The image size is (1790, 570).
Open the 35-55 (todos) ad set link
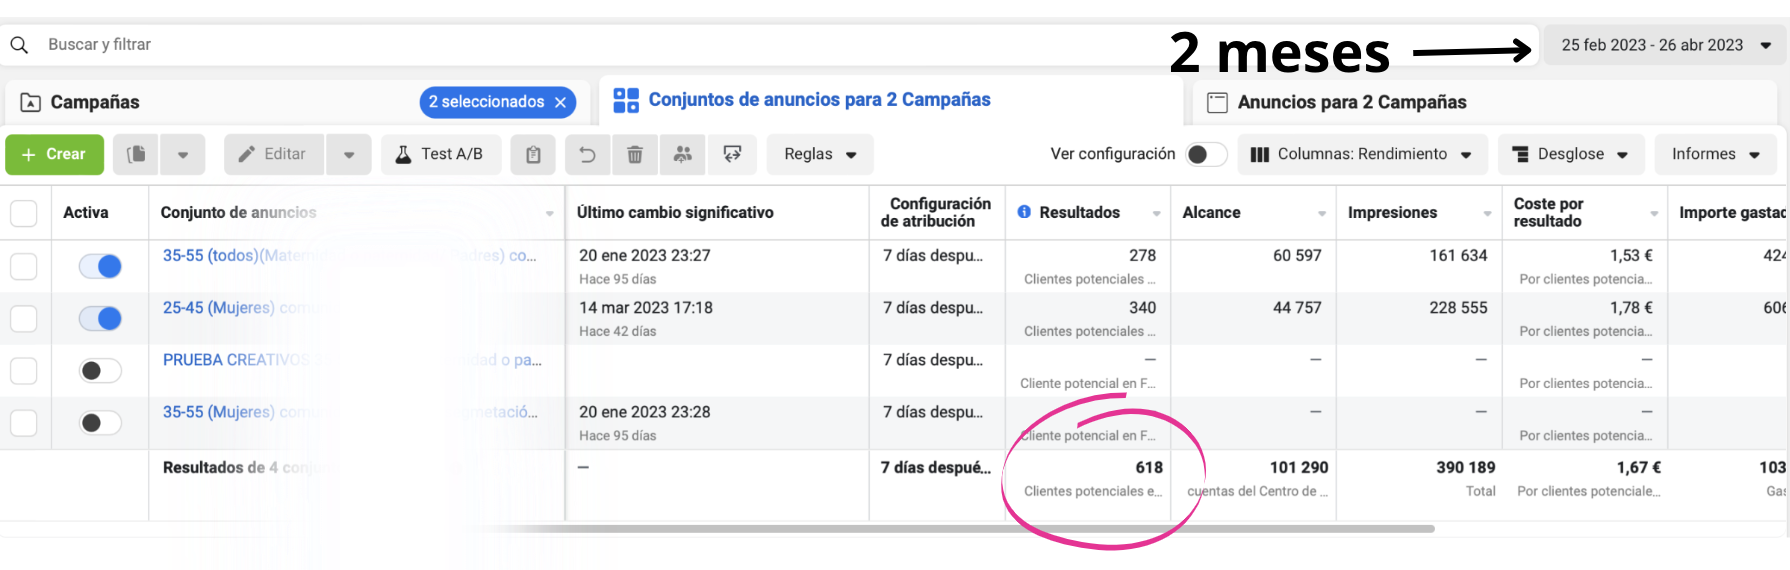coord(350,255)
